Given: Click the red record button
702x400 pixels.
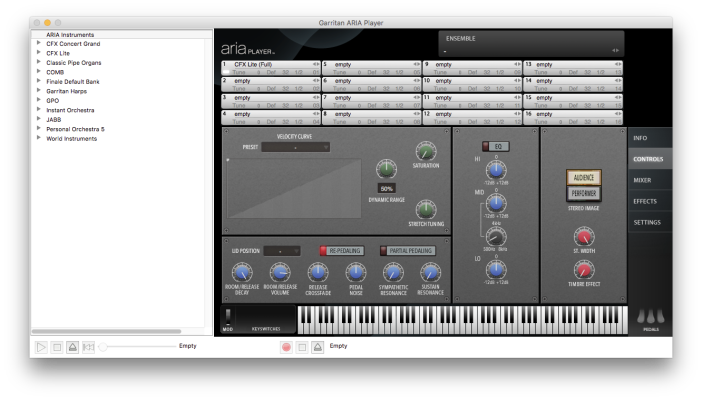Looking at the screenshot, I should coord(287,347).
